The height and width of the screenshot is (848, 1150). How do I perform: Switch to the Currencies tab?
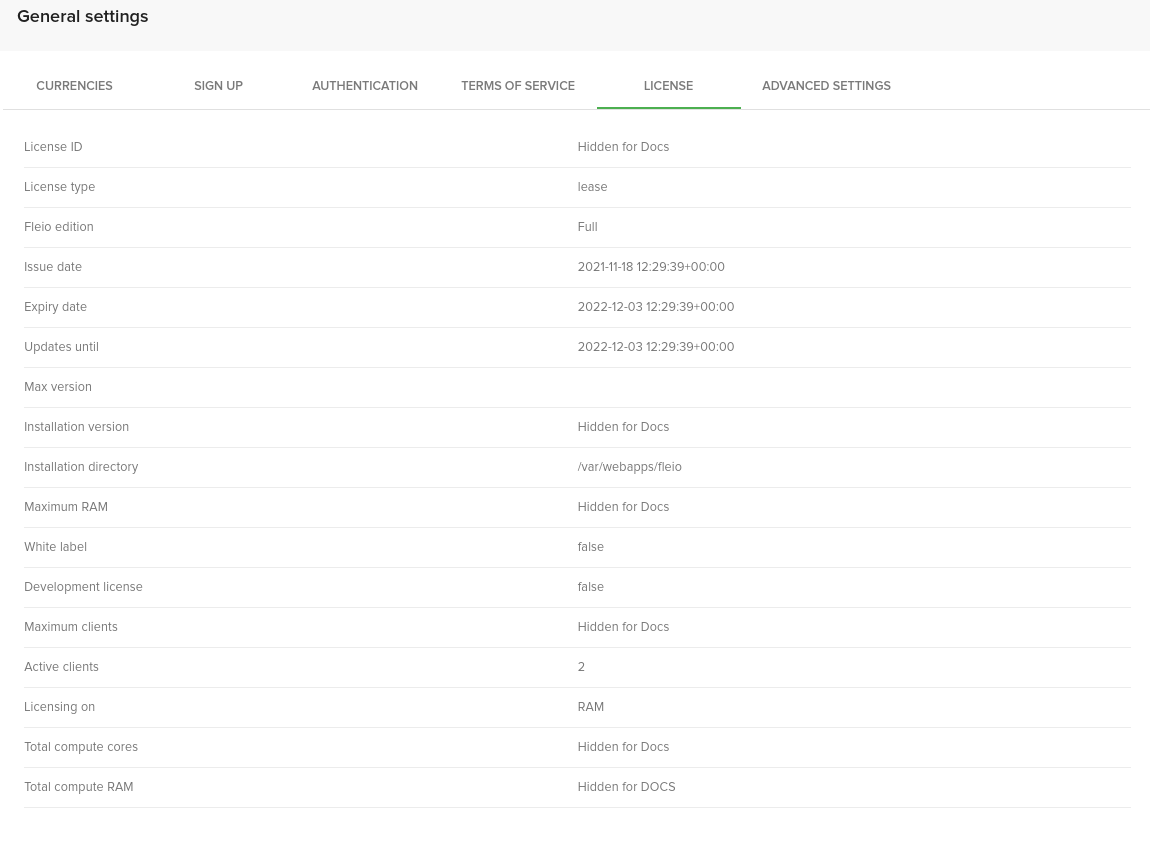(74, 86)
